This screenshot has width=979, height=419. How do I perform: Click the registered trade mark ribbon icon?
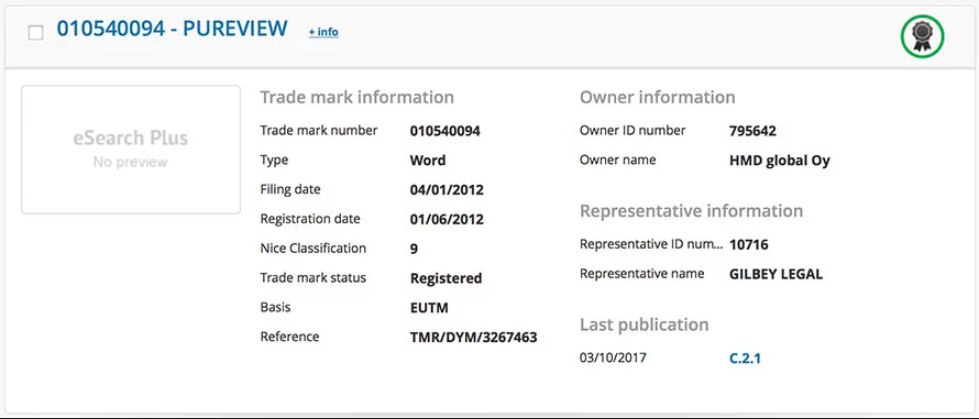point(922,37)
